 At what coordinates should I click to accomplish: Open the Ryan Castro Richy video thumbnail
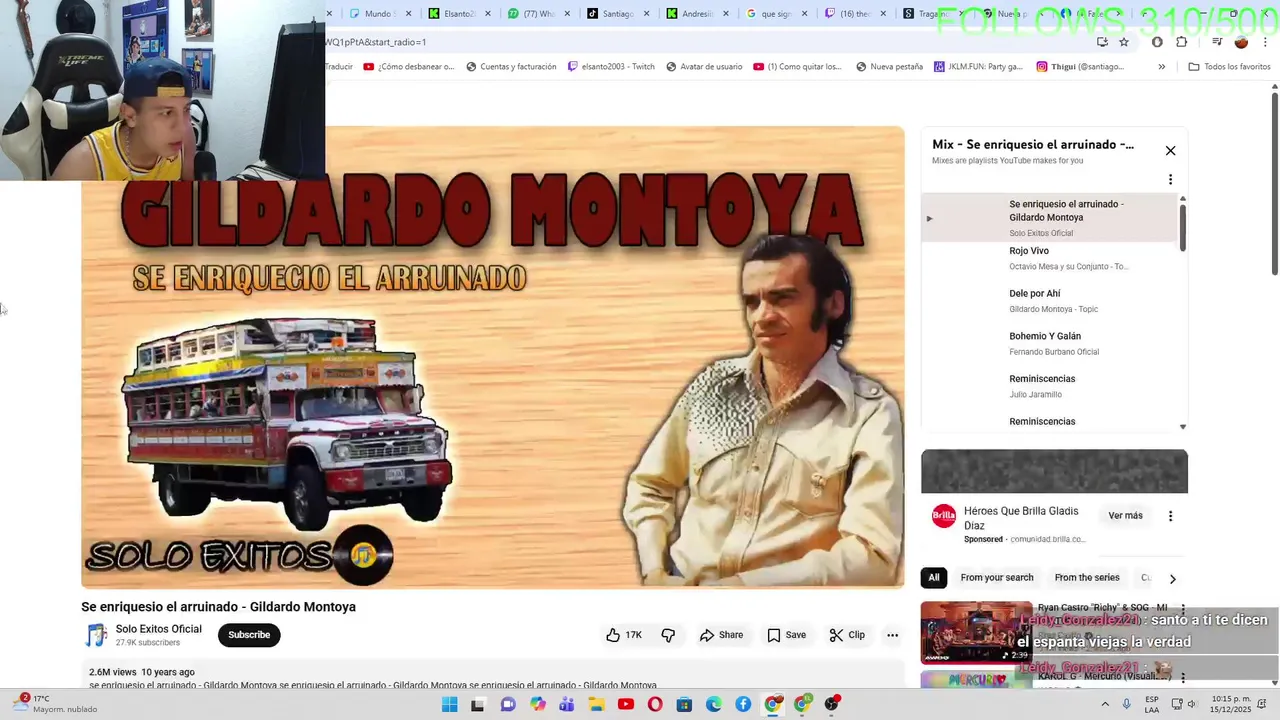tap(976, 632)
